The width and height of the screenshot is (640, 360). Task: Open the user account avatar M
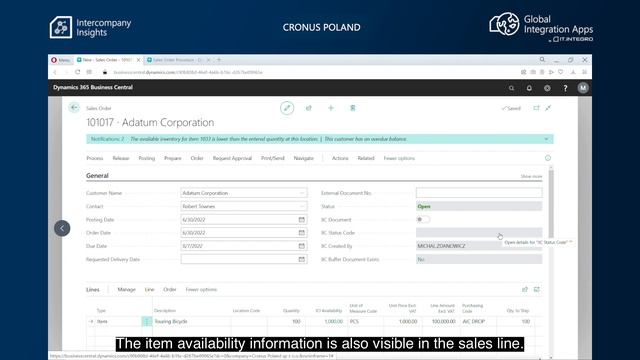(583, 88)
